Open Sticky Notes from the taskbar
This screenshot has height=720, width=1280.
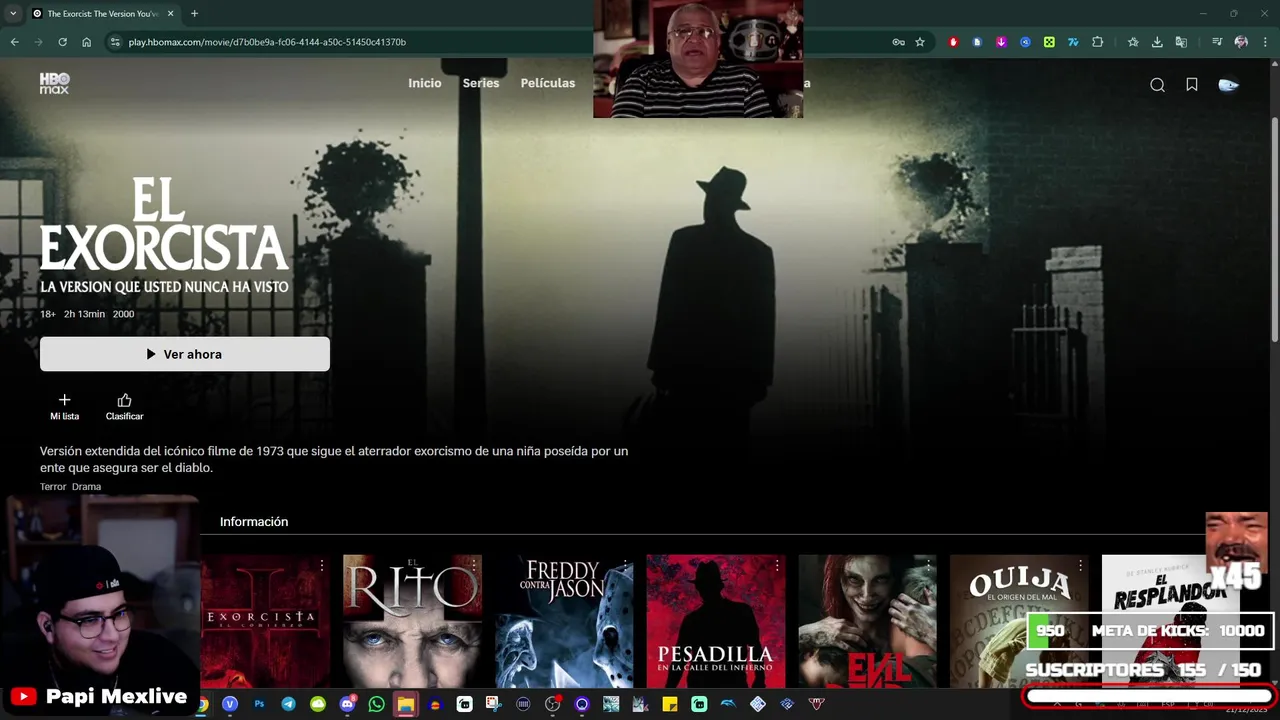coord(670,704)
